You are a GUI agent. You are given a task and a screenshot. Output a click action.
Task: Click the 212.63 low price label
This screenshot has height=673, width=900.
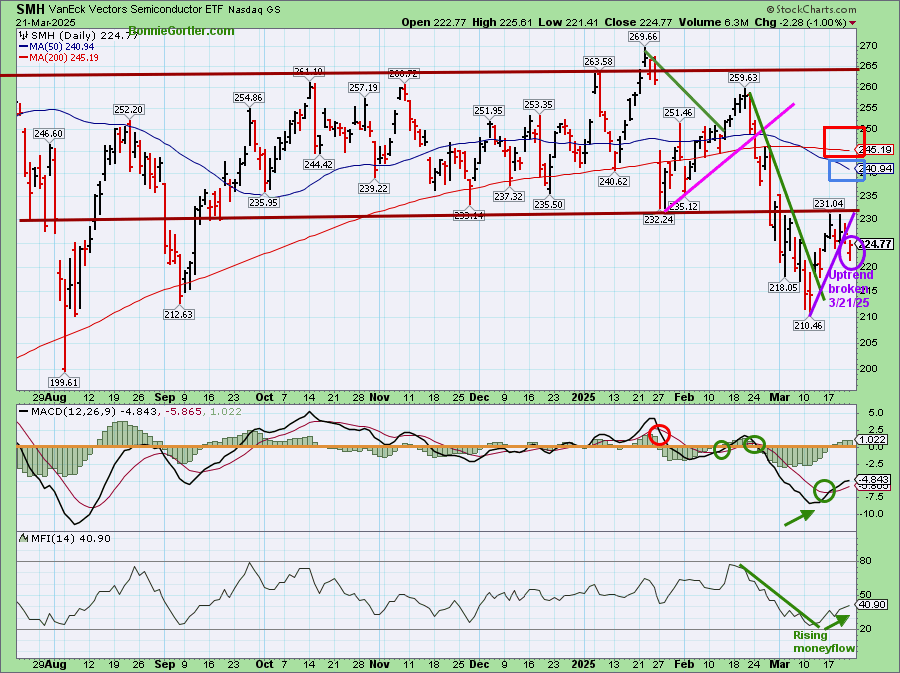[179, 314]
